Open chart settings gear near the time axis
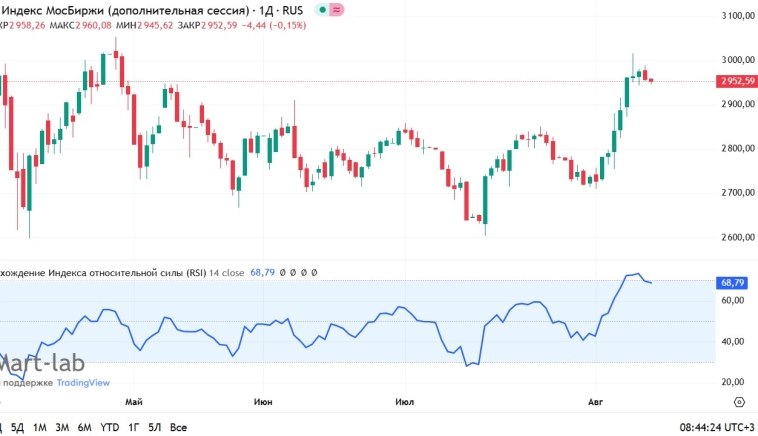Viewport: 758px width, 436px height. coord(739,402)
